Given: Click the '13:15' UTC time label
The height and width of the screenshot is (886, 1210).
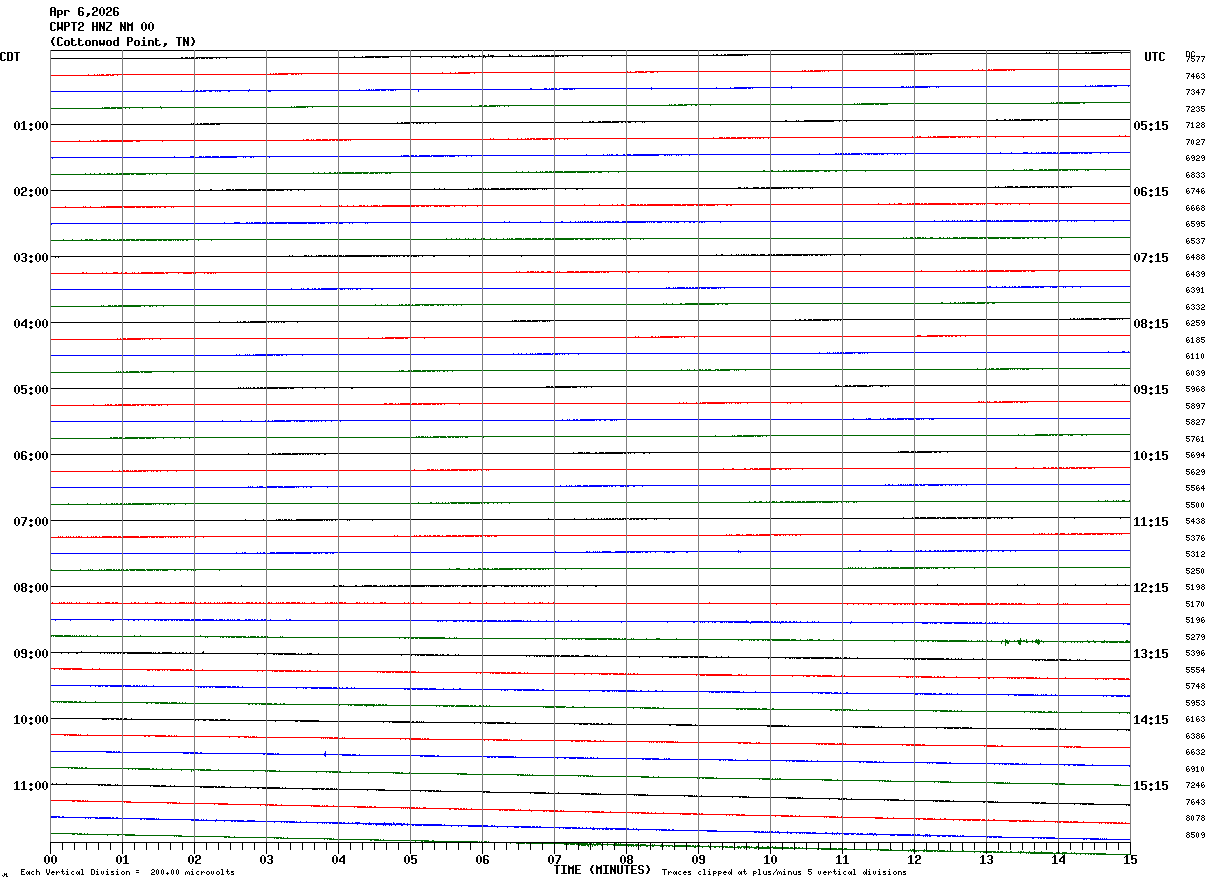Looking at the screenshot, I should (1151, 654).
